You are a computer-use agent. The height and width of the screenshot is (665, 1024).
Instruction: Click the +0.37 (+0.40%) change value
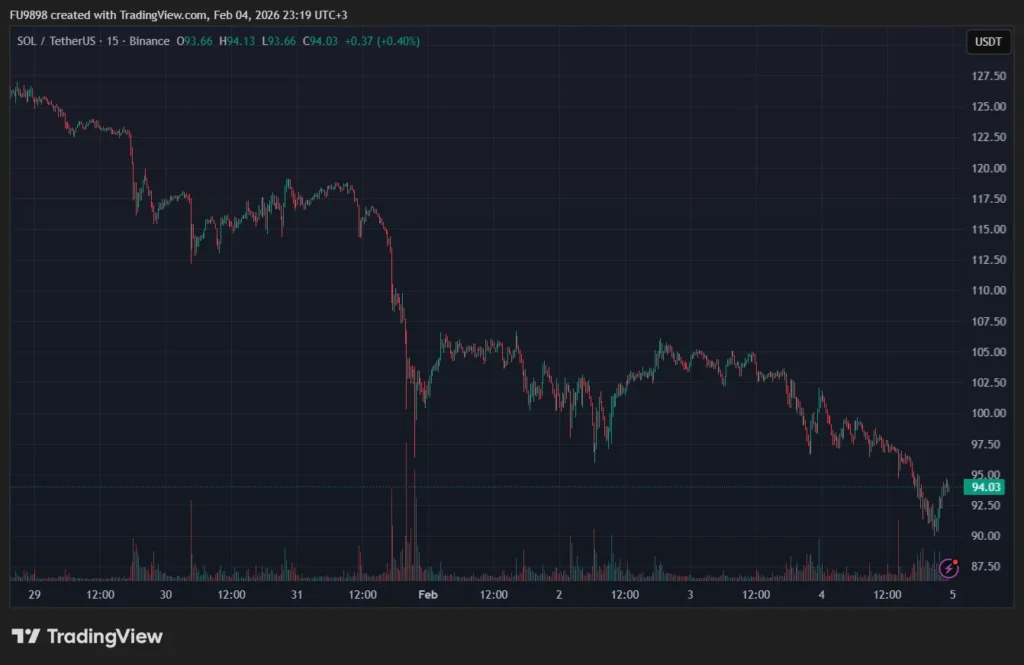click(x=382, y=41)
